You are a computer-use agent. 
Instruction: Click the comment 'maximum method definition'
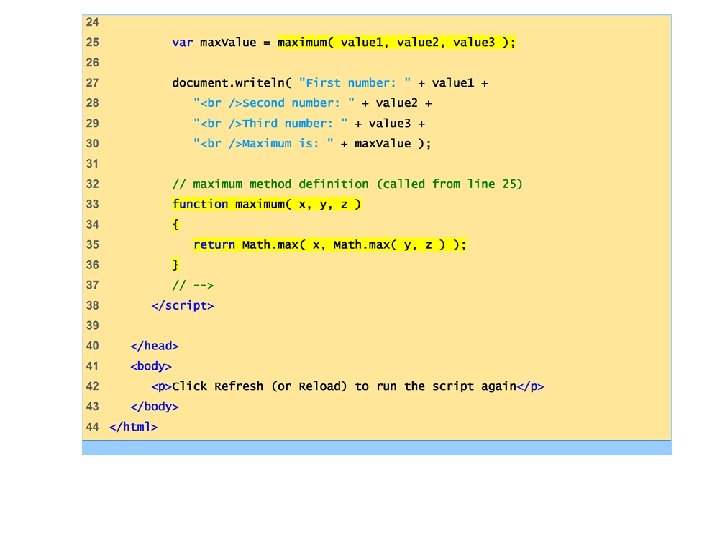280,184
